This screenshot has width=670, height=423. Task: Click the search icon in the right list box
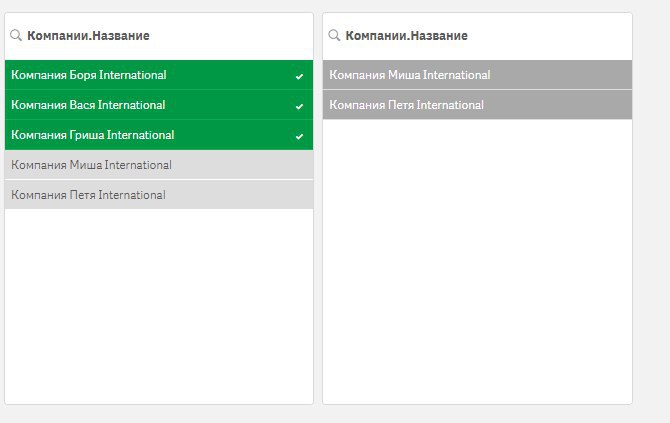[x=334, y=36]
